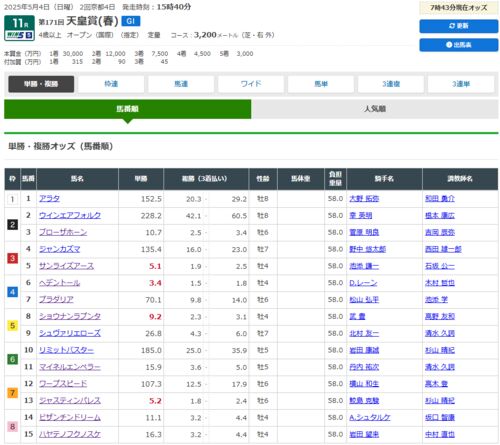Viewport: 500px width, 445px height.
Task: Switch to the 3連複 tab
Action: pos(391,84)
